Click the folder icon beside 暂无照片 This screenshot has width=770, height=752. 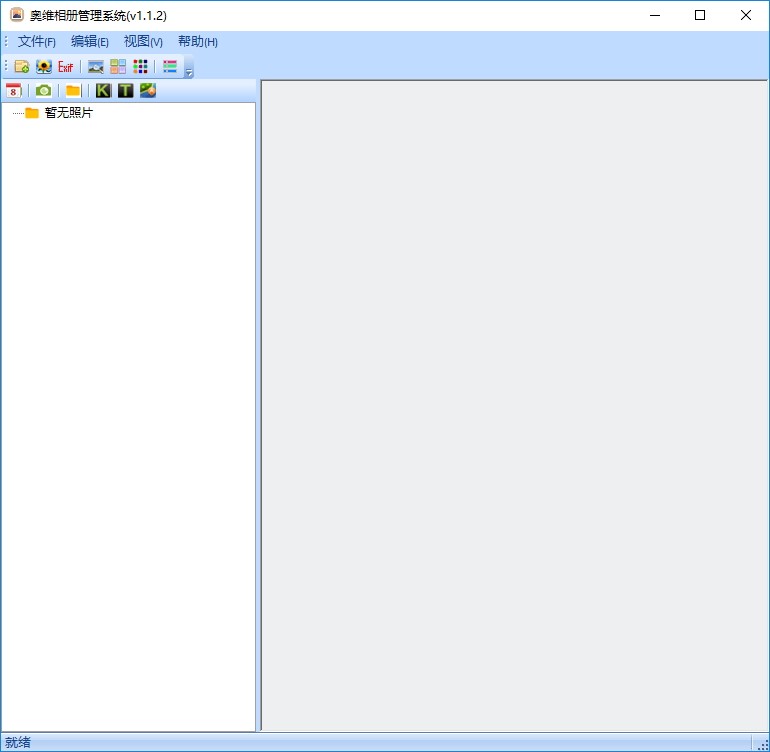click(x=32, y=113)
